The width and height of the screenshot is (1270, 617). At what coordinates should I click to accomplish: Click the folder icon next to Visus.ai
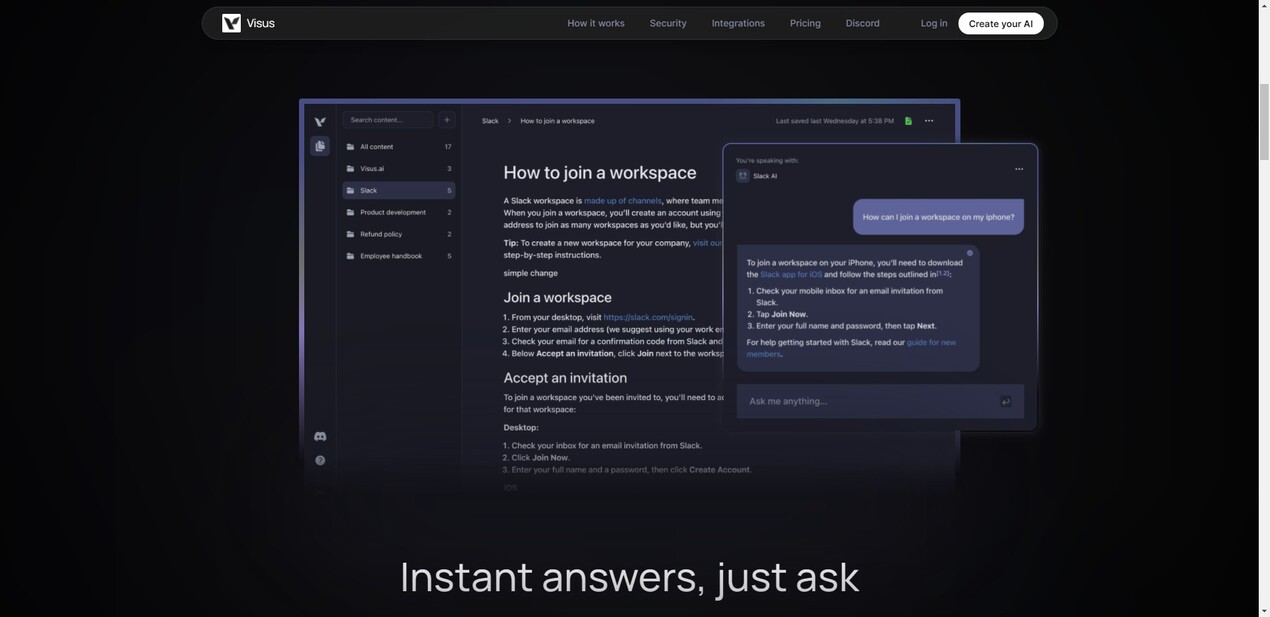pos(351,169)
